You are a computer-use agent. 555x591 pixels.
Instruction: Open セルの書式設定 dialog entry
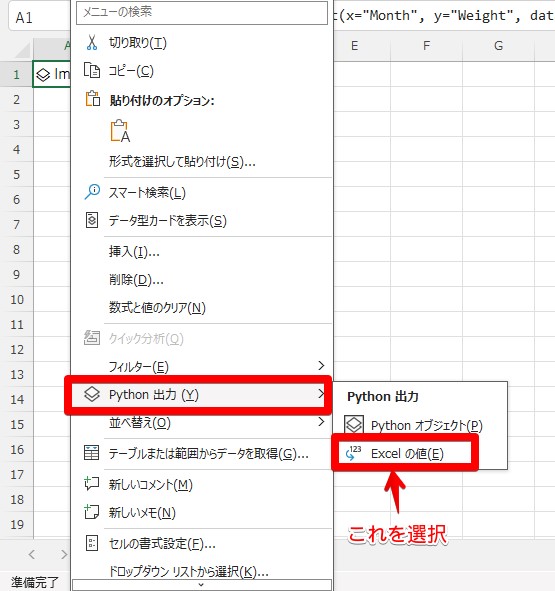pyautogui.click(x=162, y=544)
